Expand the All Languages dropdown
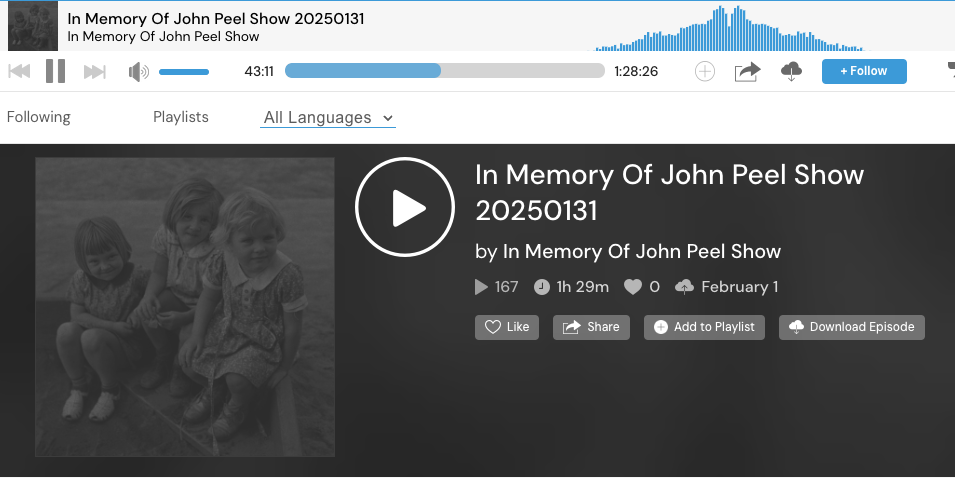 pyautogui.click(x=328, y=118)
